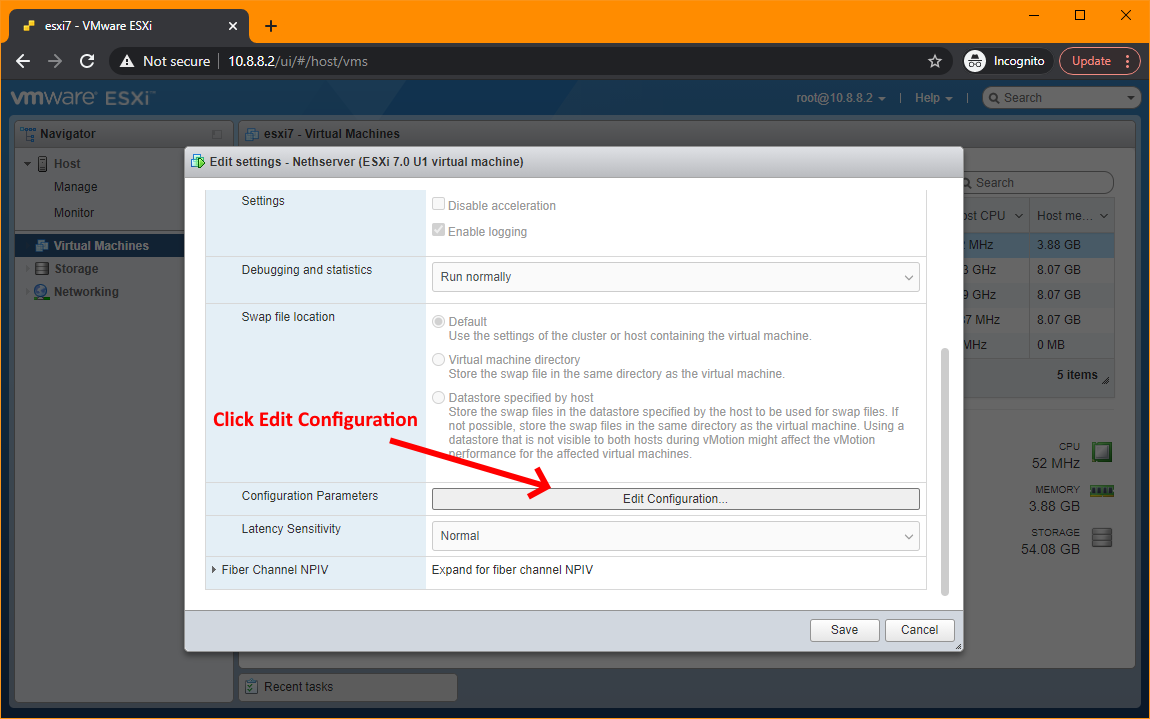
Task: Open the Help dropdown menu
Action: 934,98
